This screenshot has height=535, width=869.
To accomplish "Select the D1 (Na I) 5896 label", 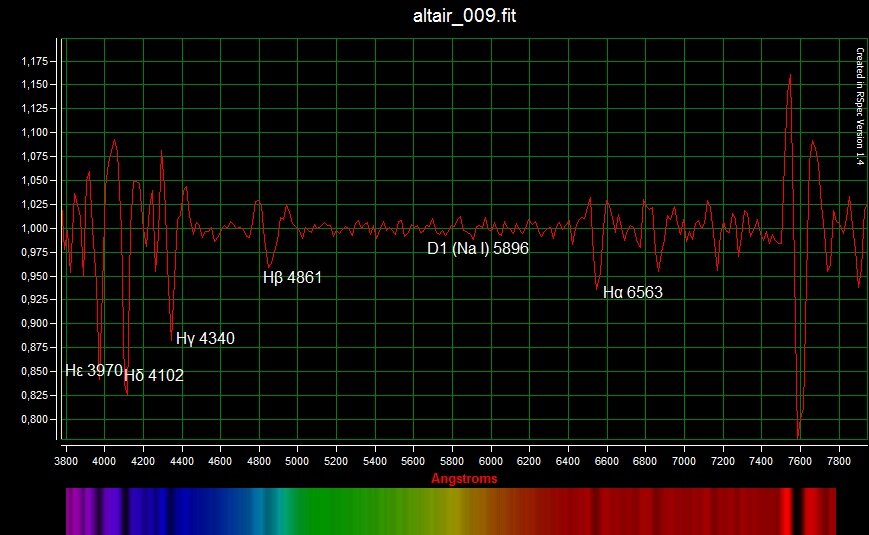I will pyautogui.click(x=478, y=248).
